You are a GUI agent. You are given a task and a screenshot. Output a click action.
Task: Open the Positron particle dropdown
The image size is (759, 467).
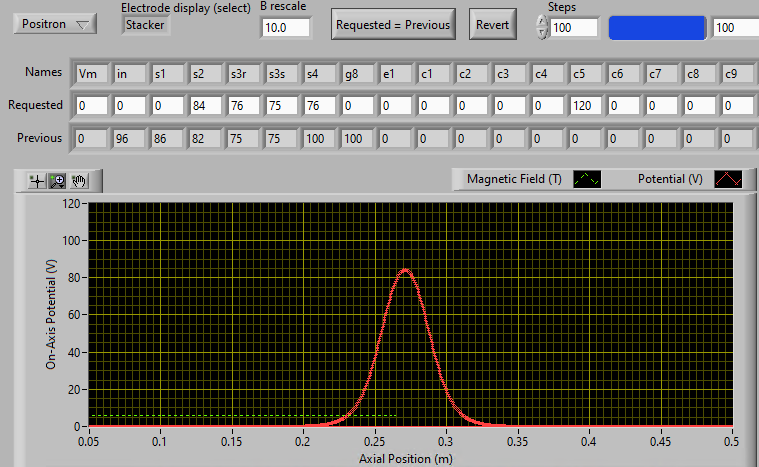tap(55, 24)
